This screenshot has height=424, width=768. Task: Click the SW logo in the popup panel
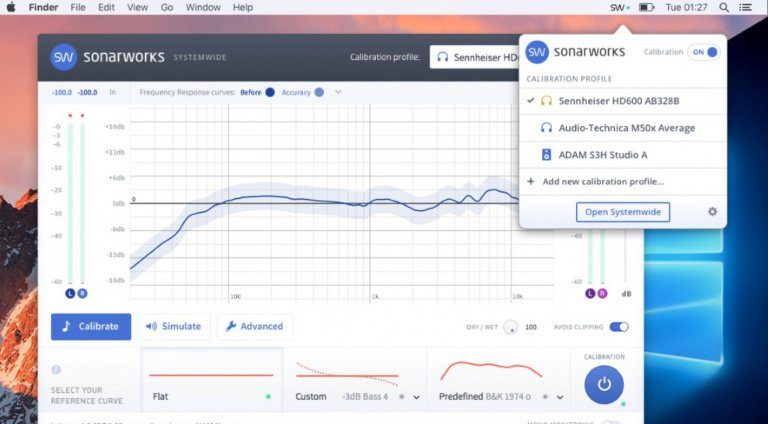pos(537,52)
